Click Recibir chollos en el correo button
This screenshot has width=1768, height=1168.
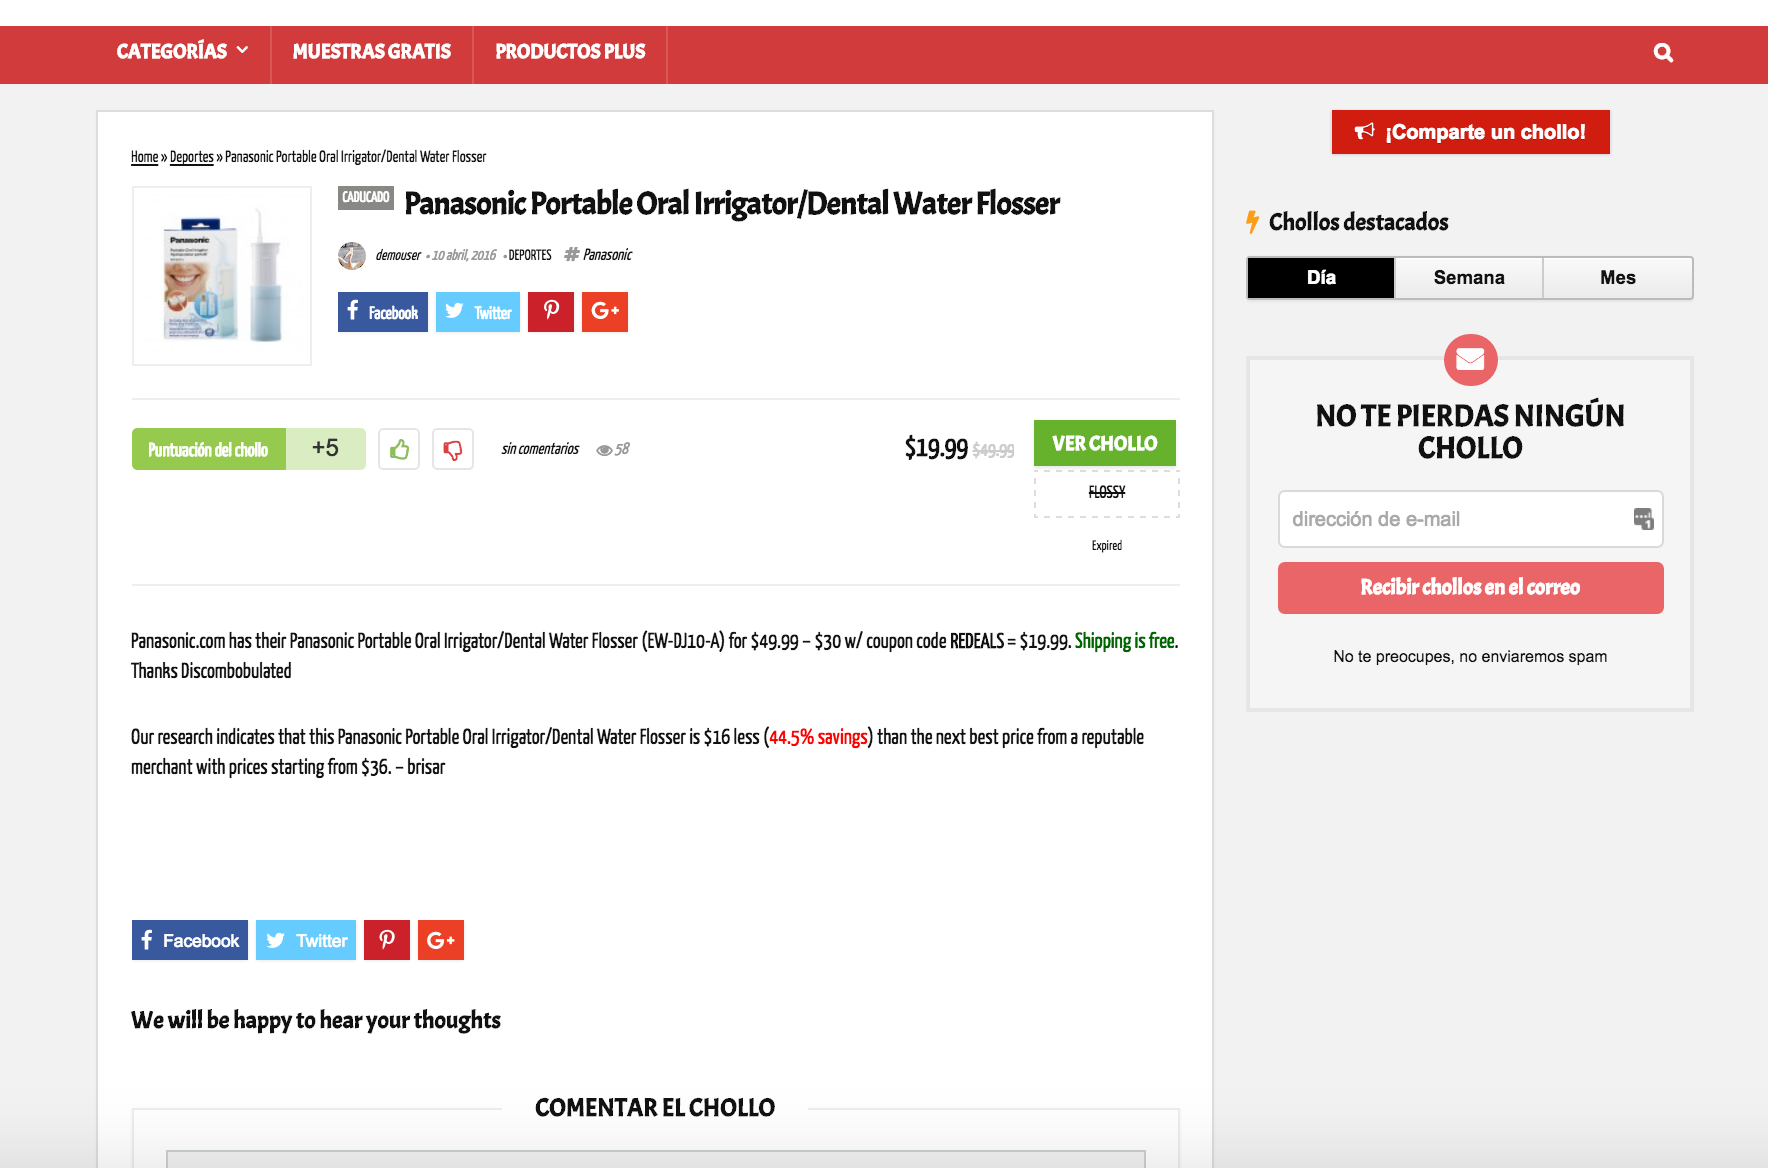[1471, 588]
